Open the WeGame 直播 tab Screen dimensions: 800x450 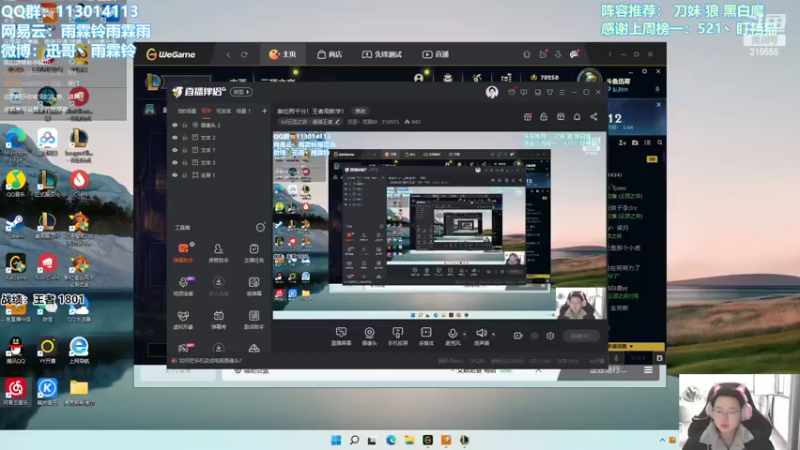pos(435,54)
